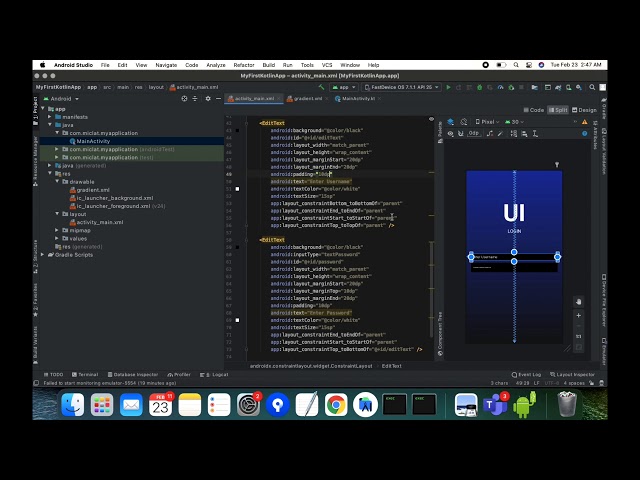
Task: Expand the Gradle Scripts node
Action: pos(43,255)
